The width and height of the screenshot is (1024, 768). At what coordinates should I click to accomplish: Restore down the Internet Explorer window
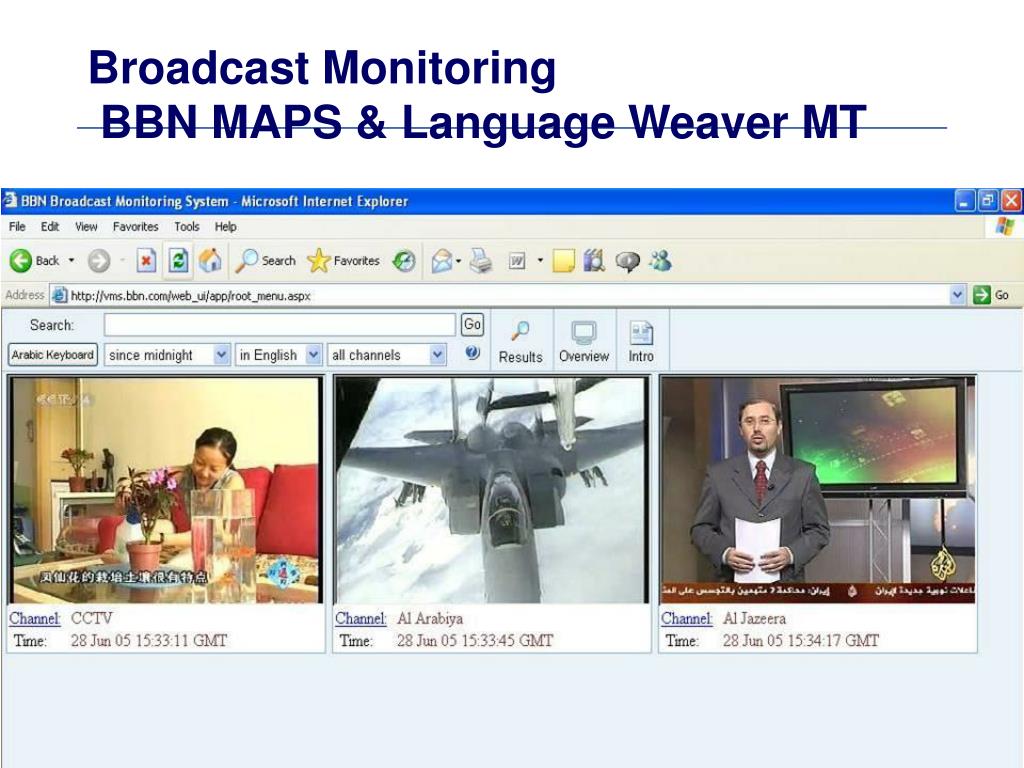point(987,200)
